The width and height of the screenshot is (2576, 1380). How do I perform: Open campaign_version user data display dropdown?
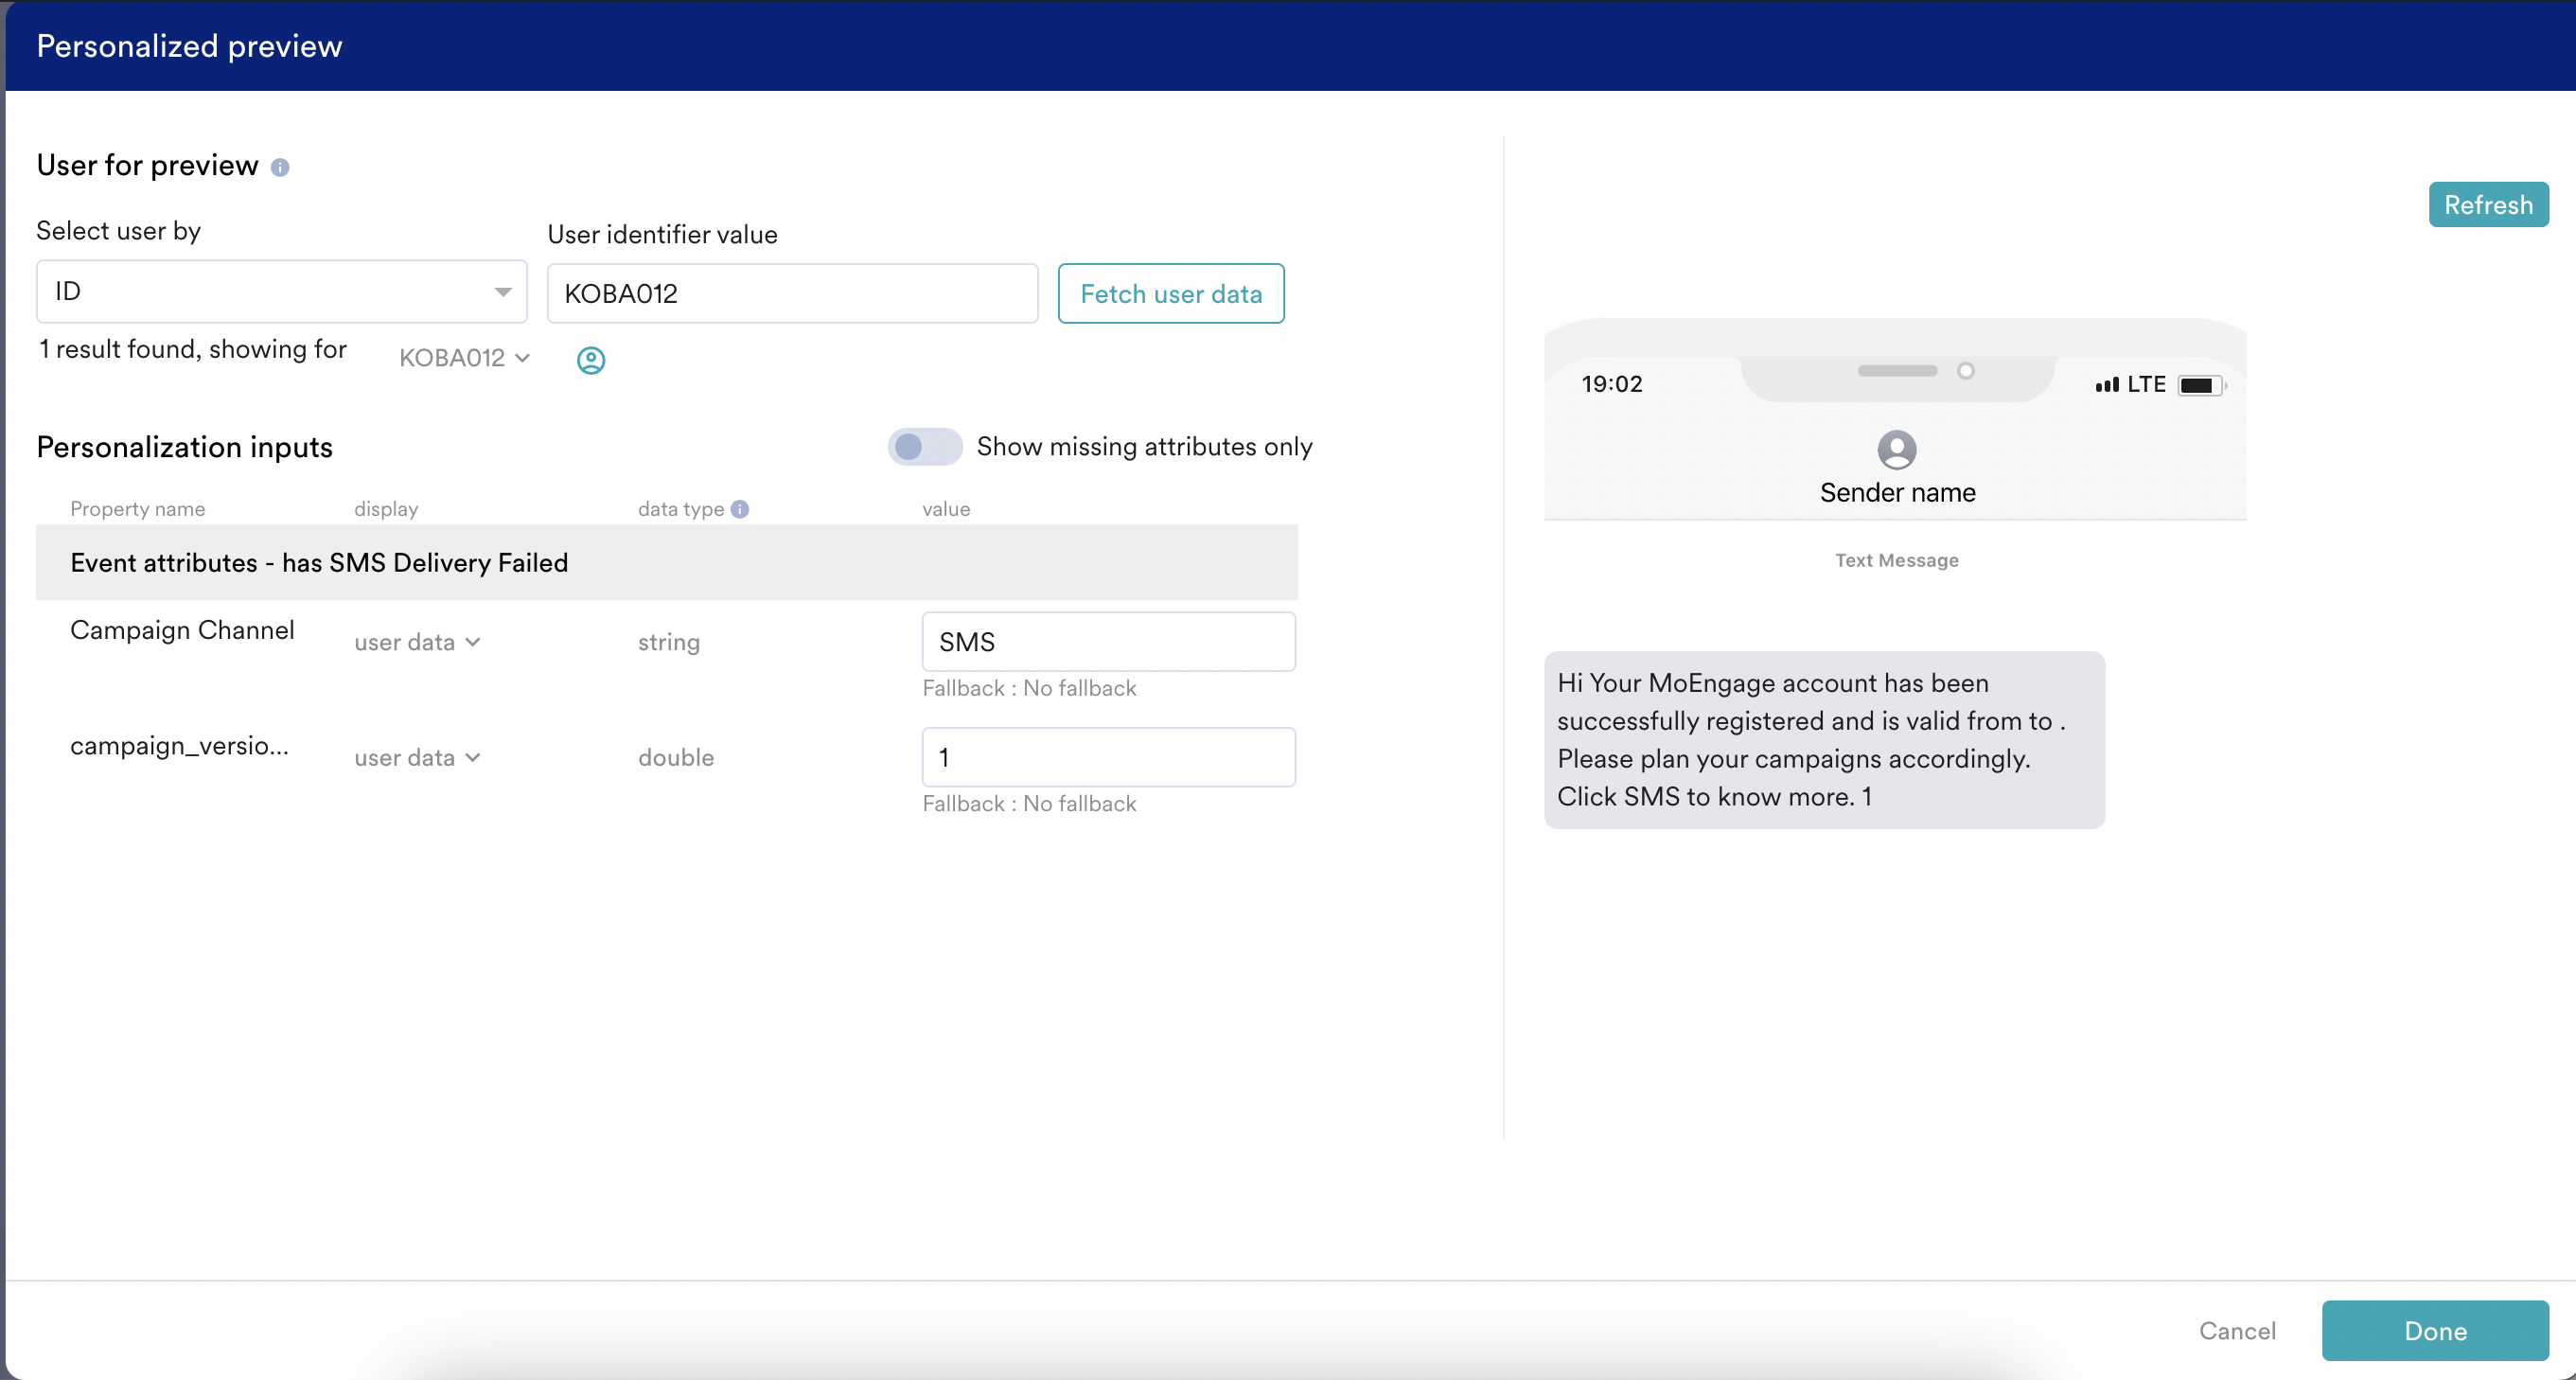[x=417, y=758]
